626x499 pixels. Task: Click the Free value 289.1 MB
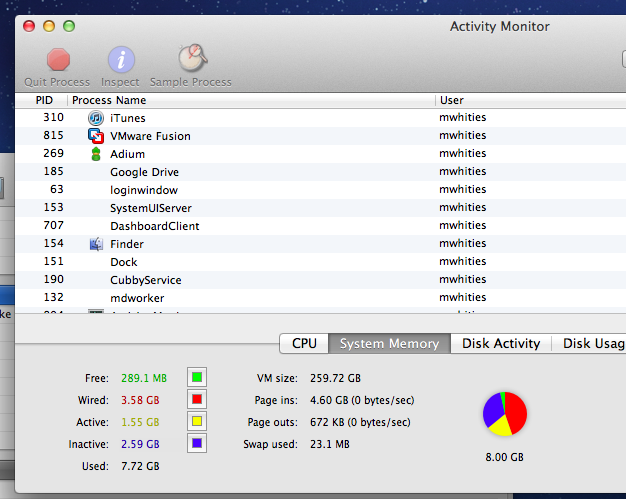click(x=144, y=378)
